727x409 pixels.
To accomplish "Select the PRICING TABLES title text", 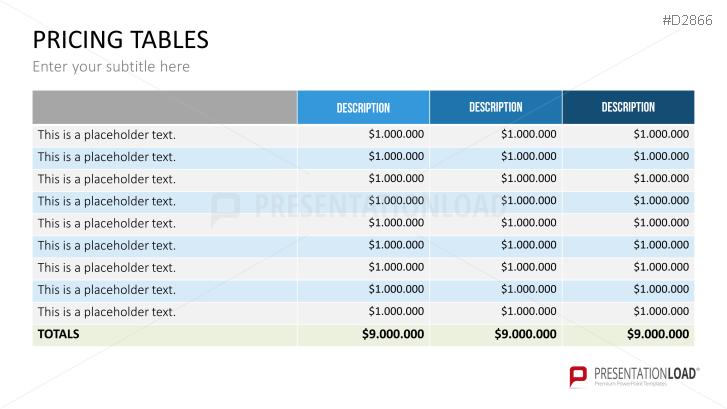I will point(121,40).
